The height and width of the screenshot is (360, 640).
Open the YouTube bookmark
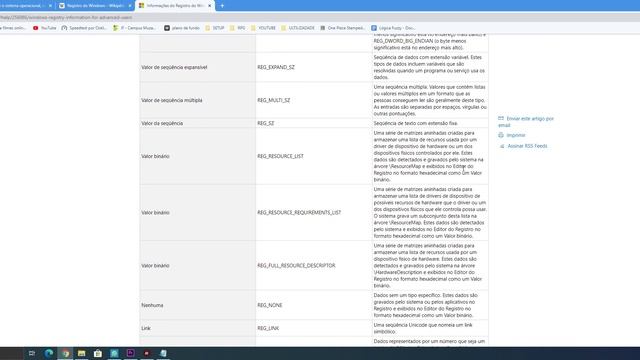44,28
